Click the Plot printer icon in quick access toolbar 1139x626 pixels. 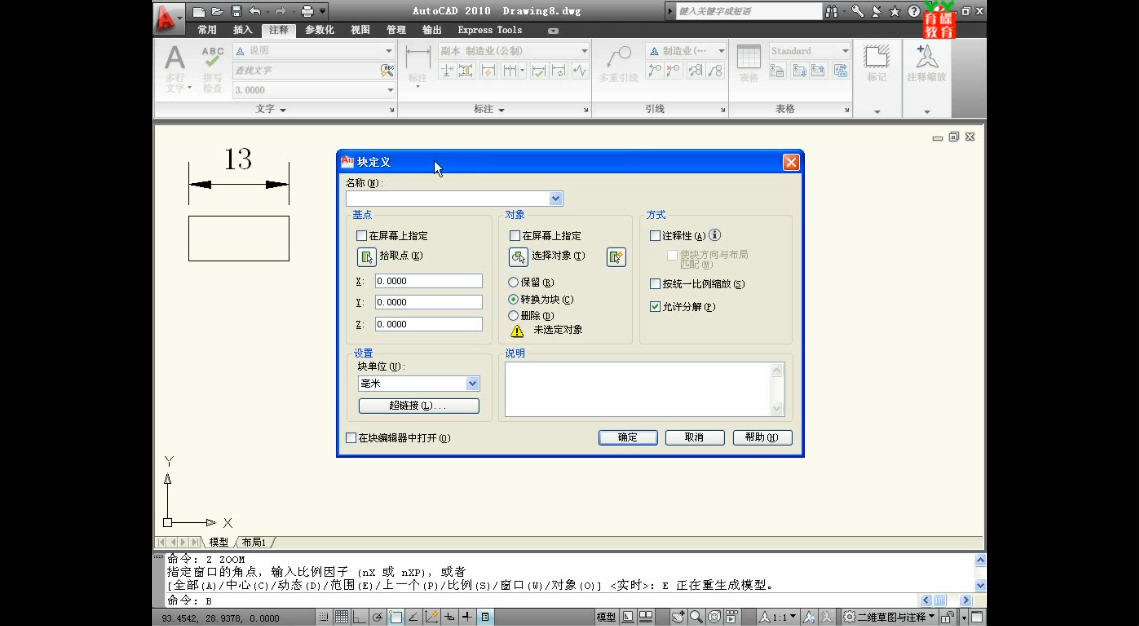point(307,11)
